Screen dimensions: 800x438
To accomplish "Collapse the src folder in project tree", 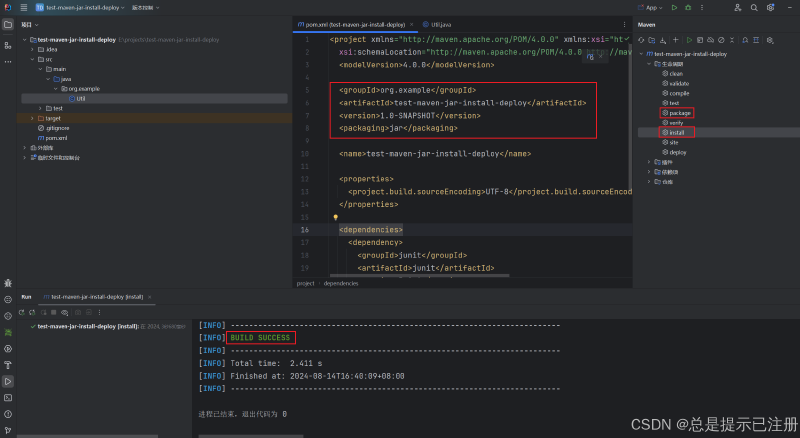I will [x=32, y=59].
